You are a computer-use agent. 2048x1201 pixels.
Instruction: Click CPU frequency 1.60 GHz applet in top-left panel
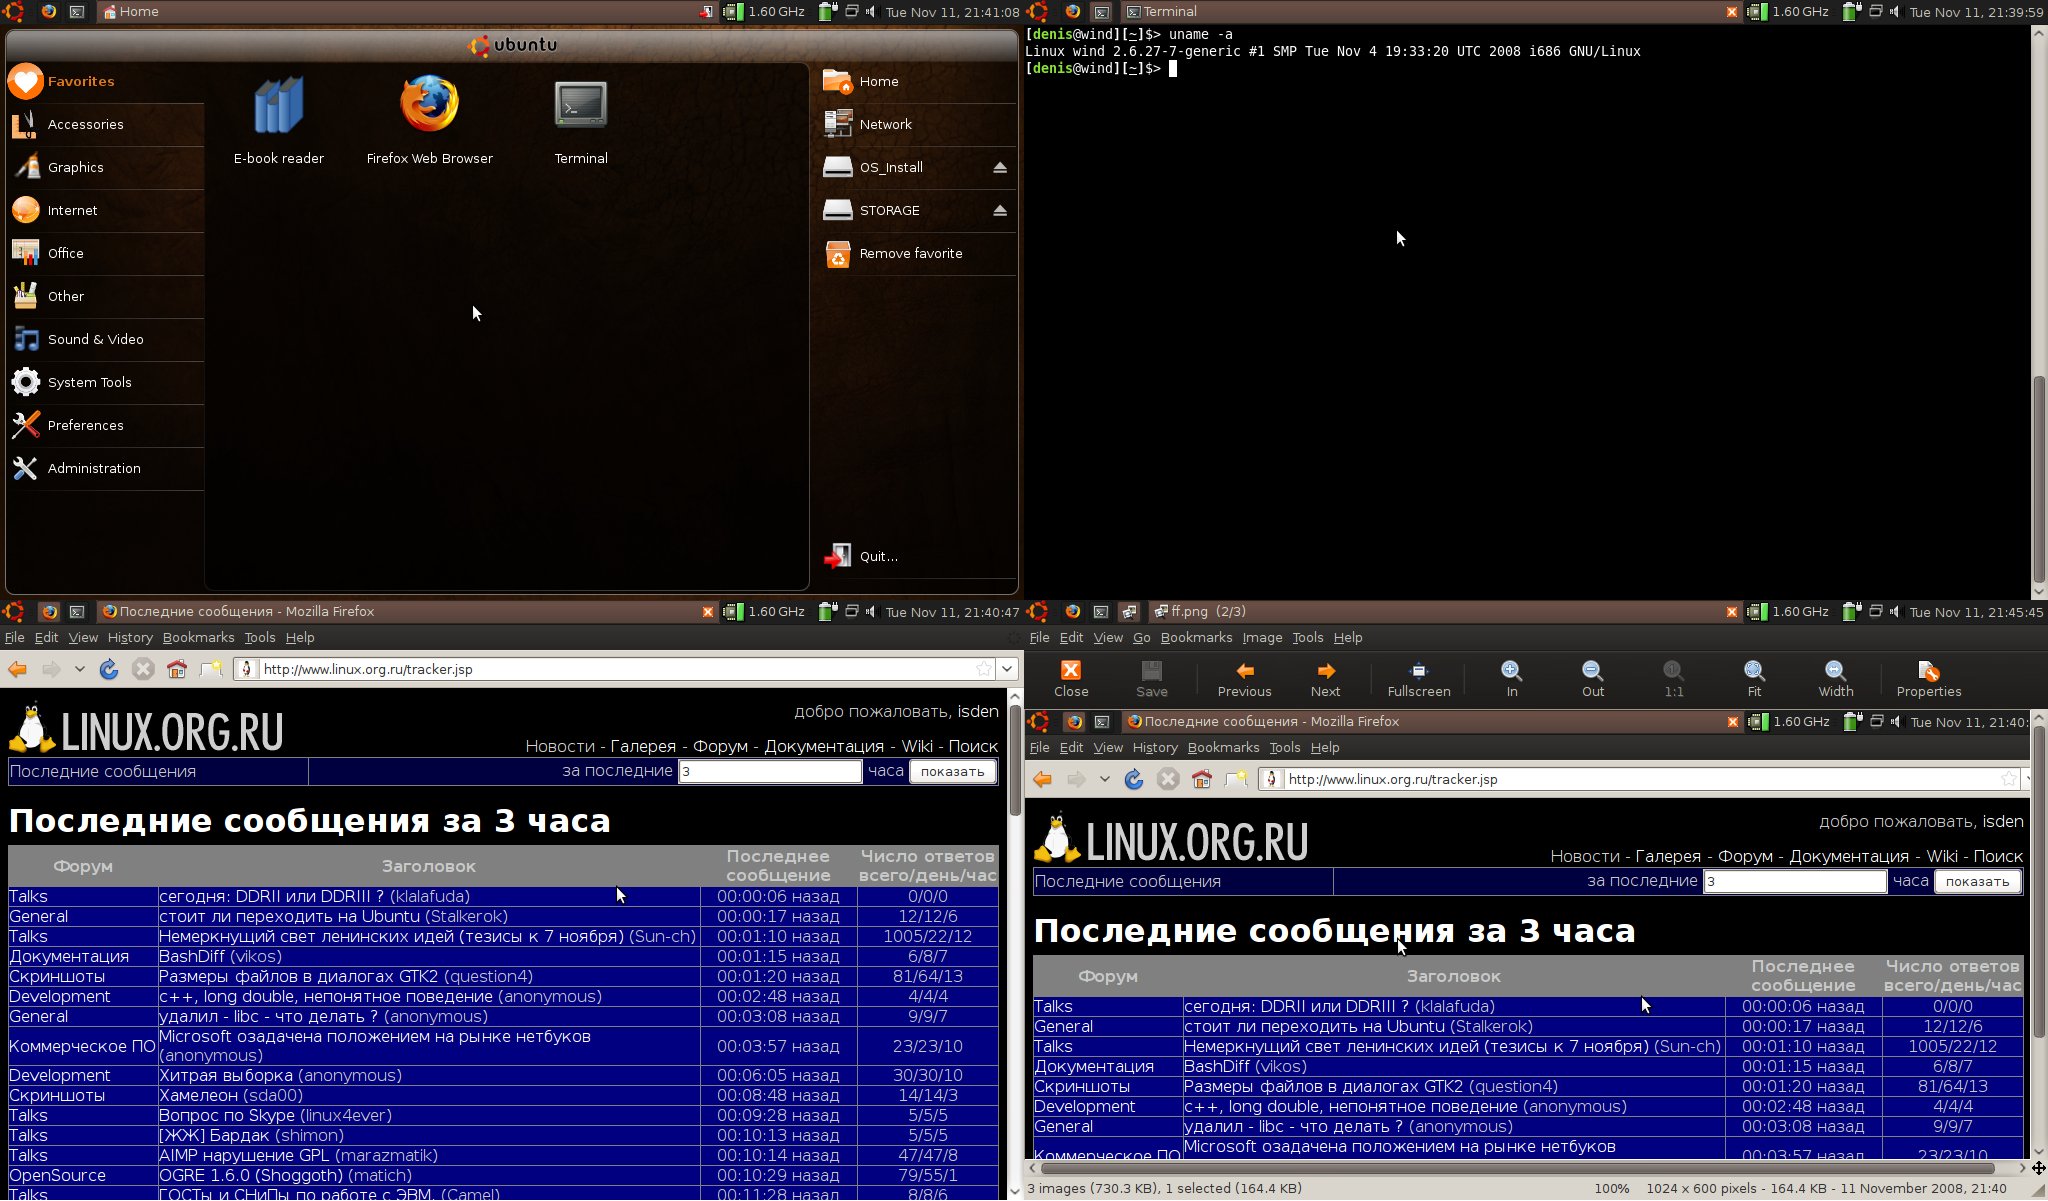coord(765,12)
